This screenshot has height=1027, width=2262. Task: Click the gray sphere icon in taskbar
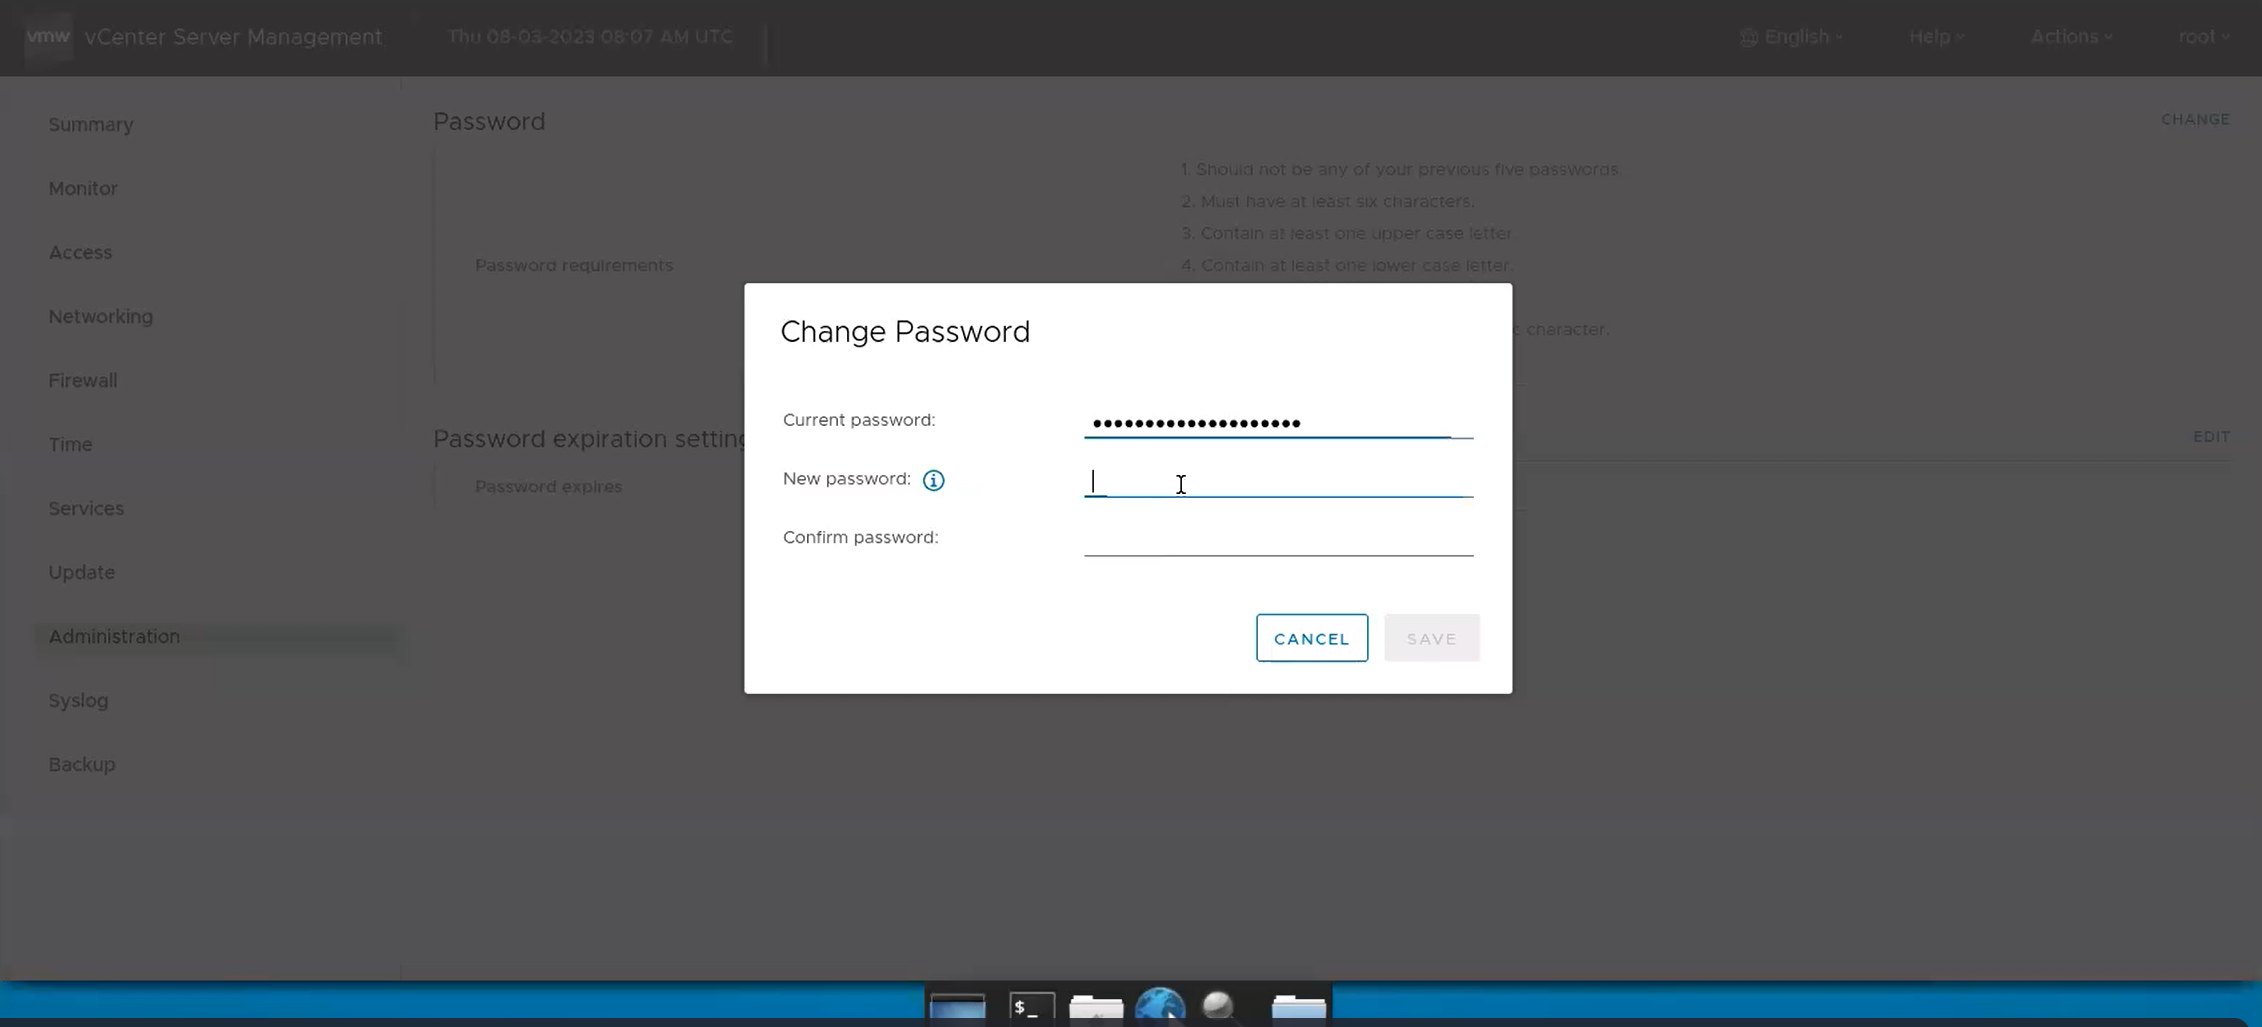[x=1219, y=1008]
